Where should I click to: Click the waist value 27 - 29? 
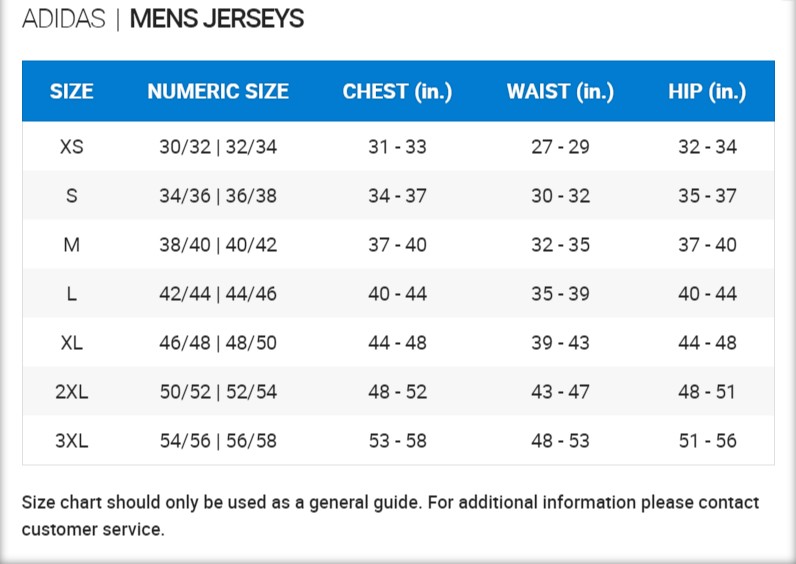(560, 147)
